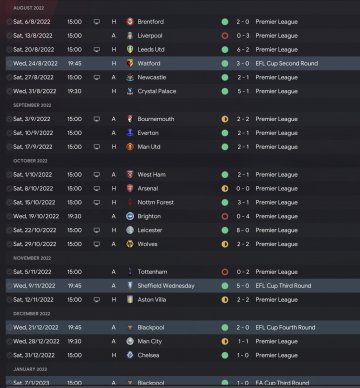360x388 pixels.
Task: Click the TV icon beside the Aston Villa fixture
Action: pyautogui.click(x=97, y=300)
